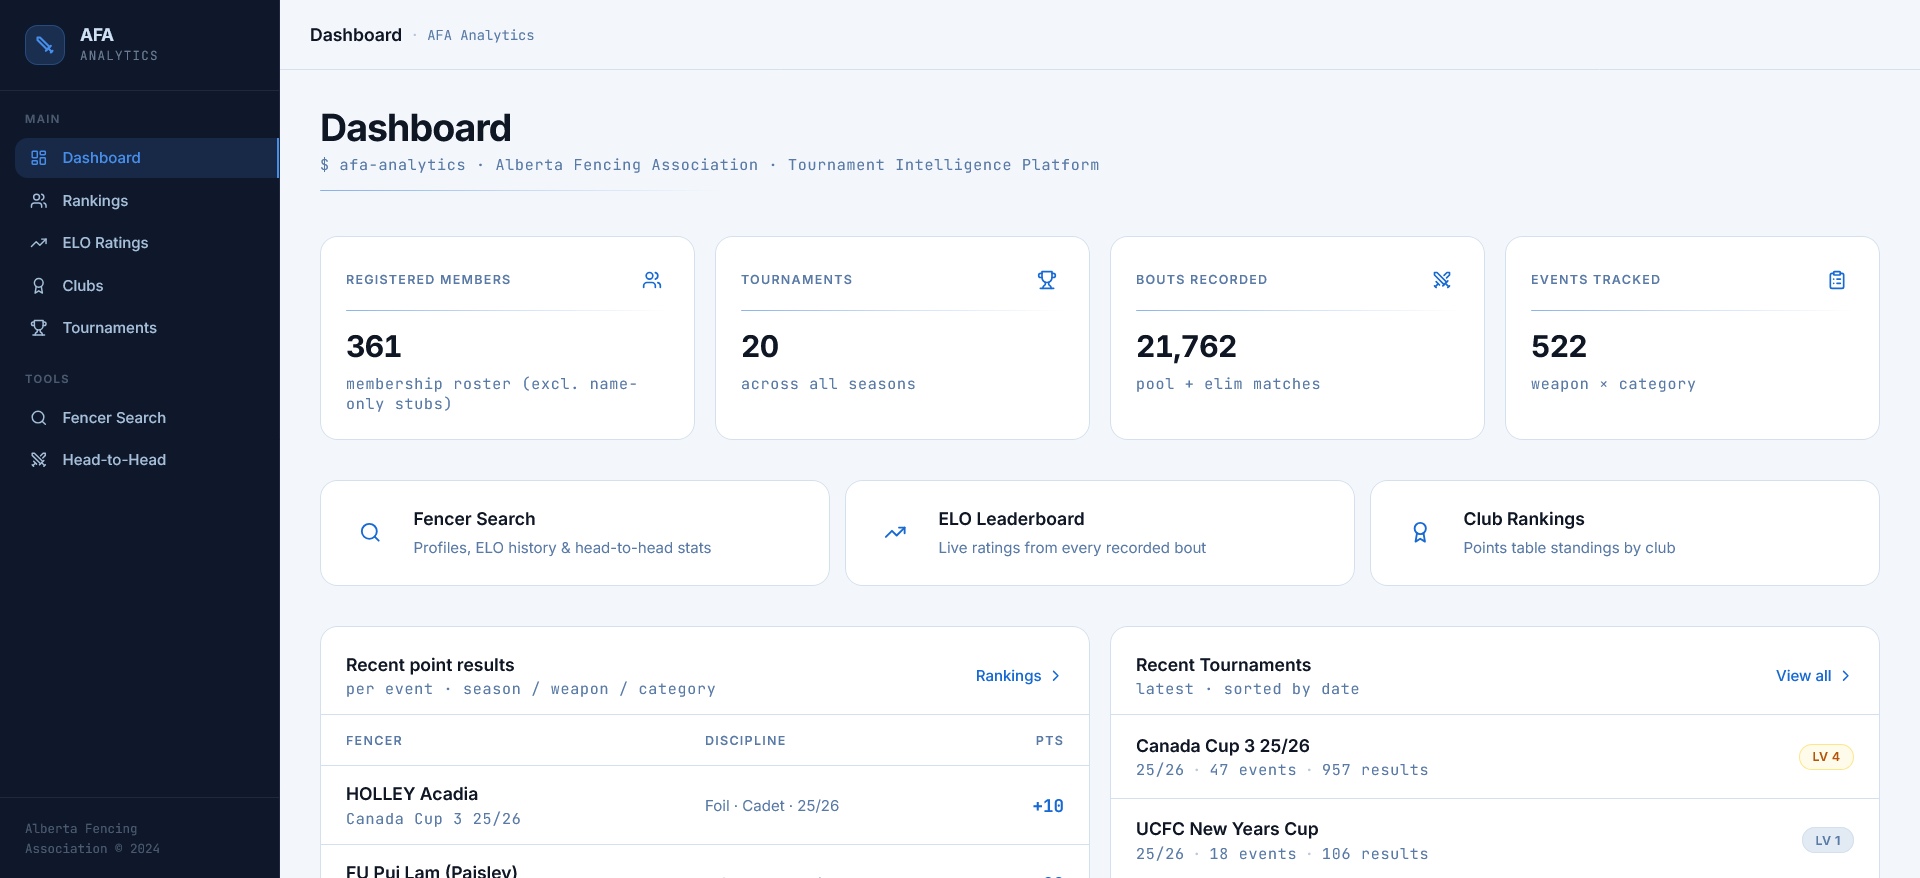This screenshot has width=1920, height=878.
Task: Open the Rankings menu item
Action: coord(147,201)
